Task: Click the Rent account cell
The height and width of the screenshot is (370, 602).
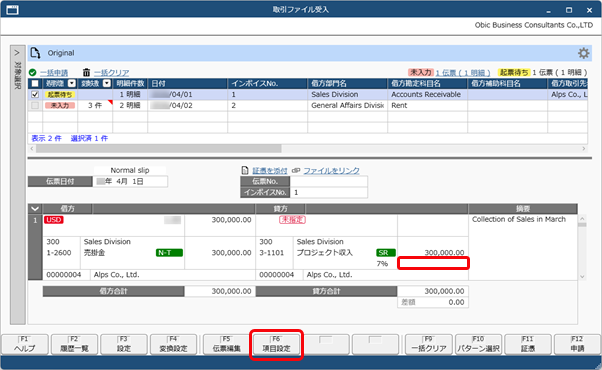Action: pos(427,105)
